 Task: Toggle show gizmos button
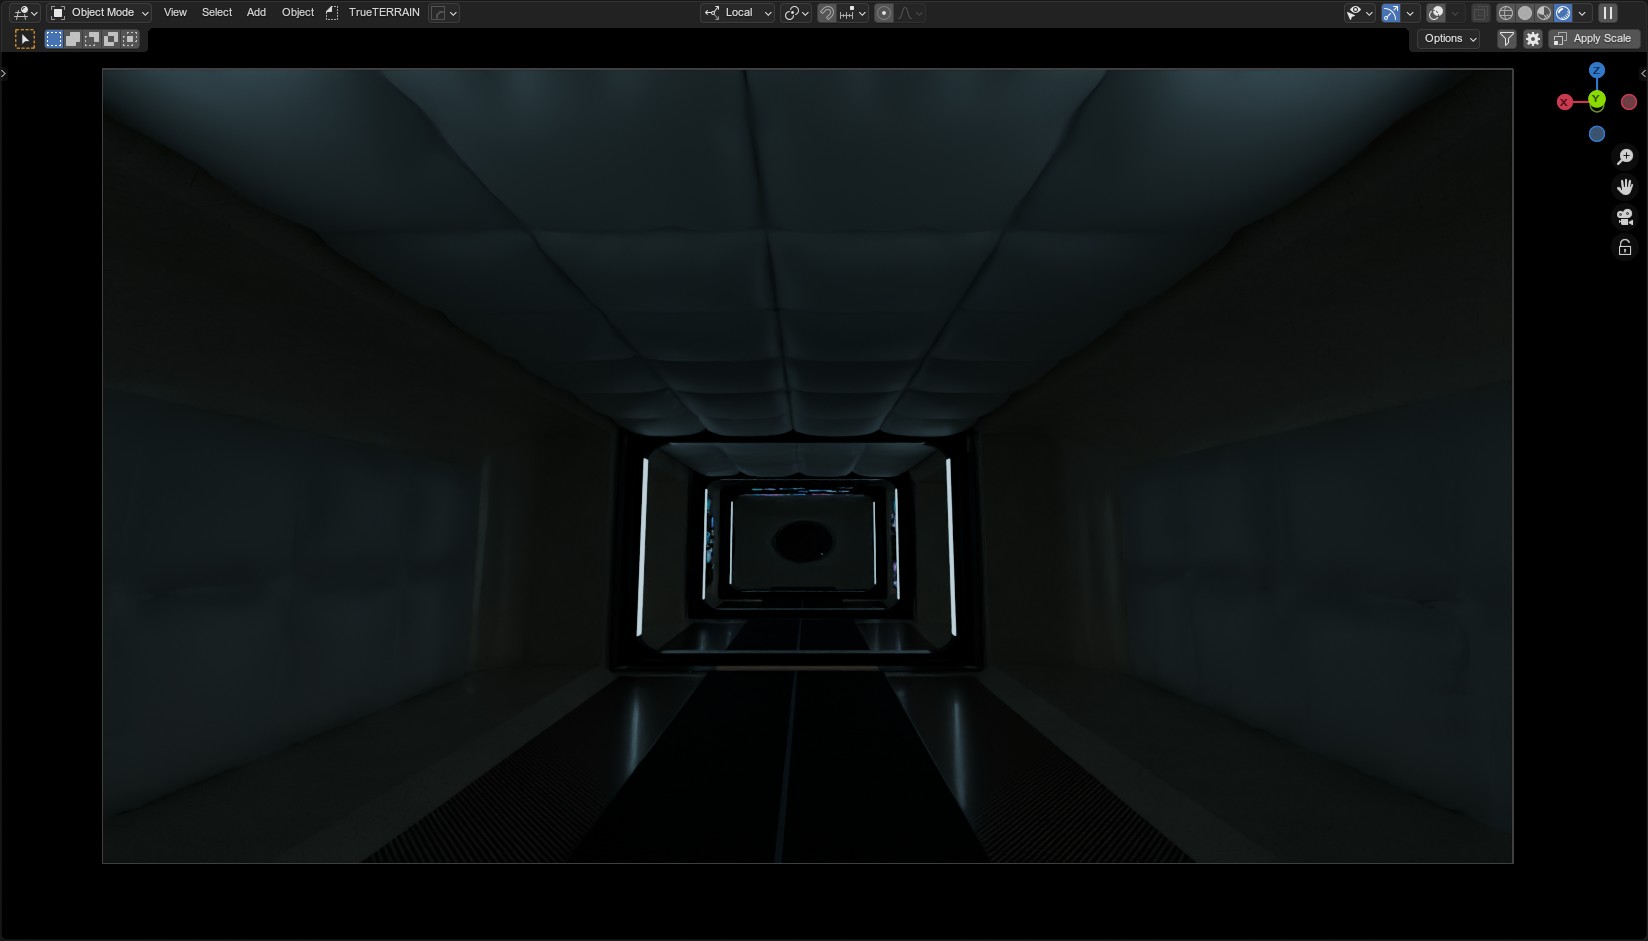tap(1391, 13)
